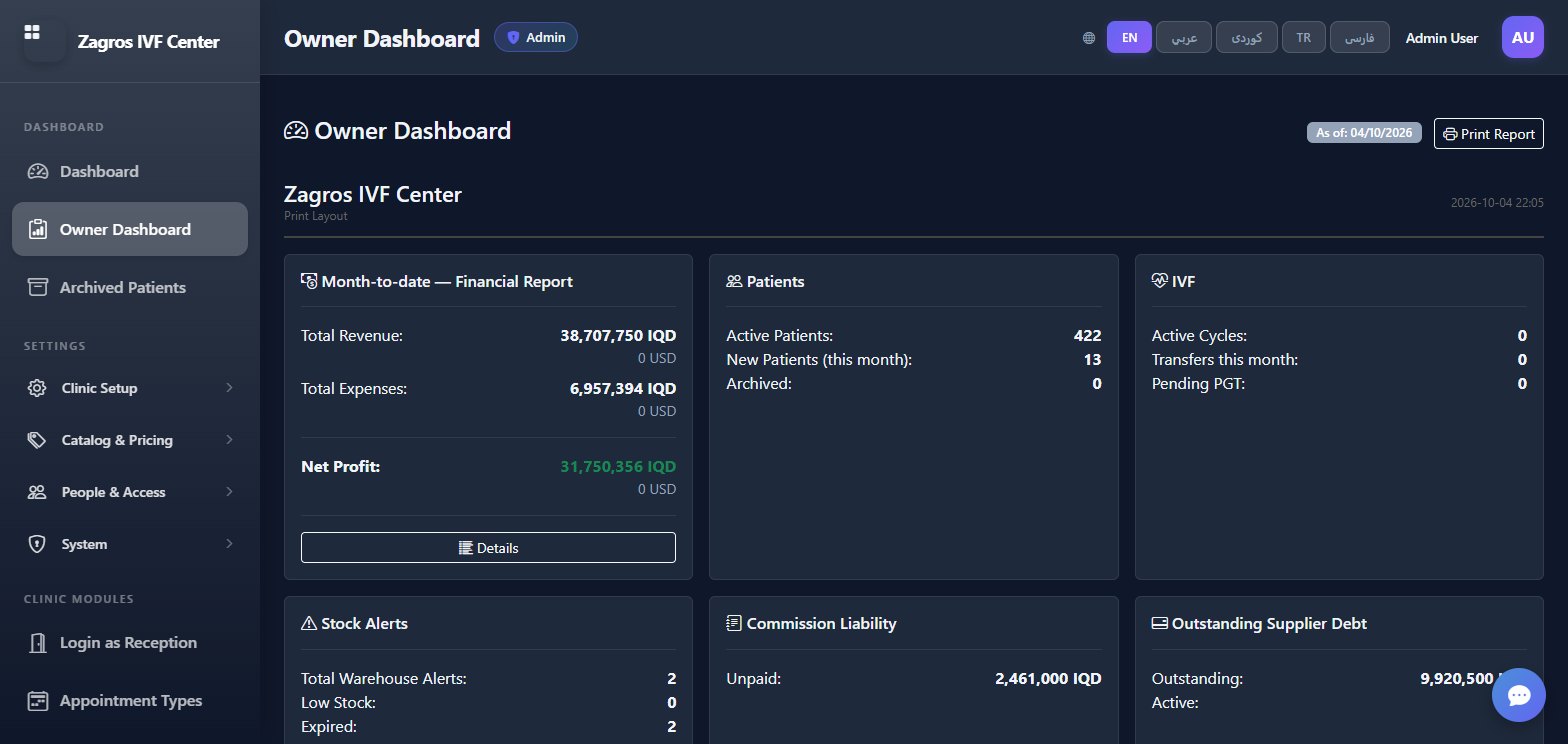This screenshot has width=1568, height=744.
Task: Open Login as Reception module
Action: pyautogui.click(x=130, y=642)
